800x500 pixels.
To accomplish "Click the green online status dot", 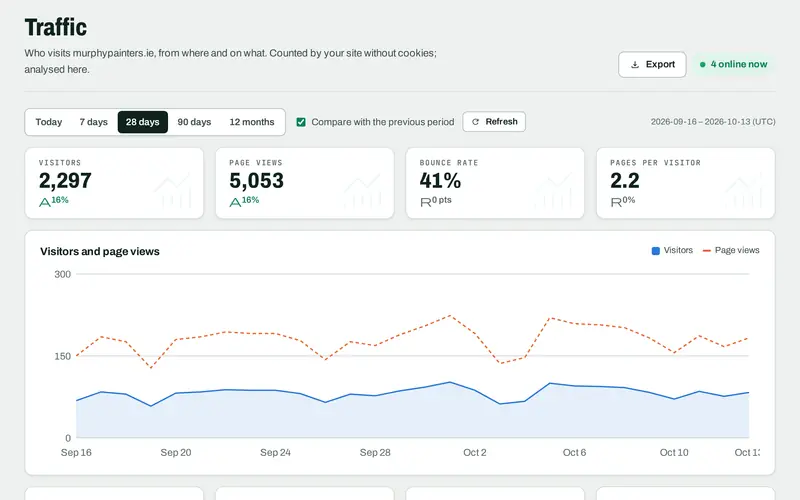I will (703, 65).
